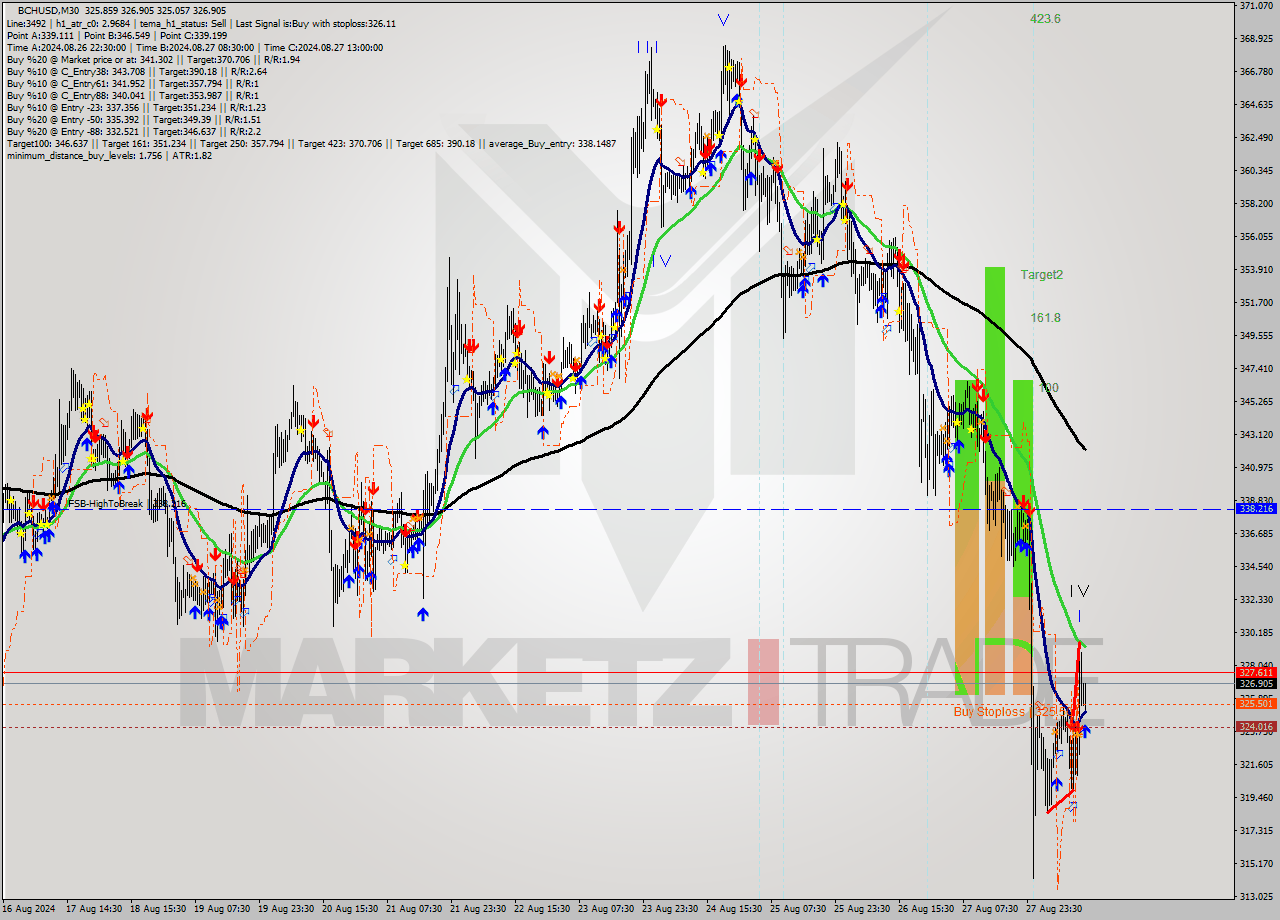The height and width of the screenshot is (920, 1280).
Task: Click the 371.070 price axis label
Action: coord(1256,6)
